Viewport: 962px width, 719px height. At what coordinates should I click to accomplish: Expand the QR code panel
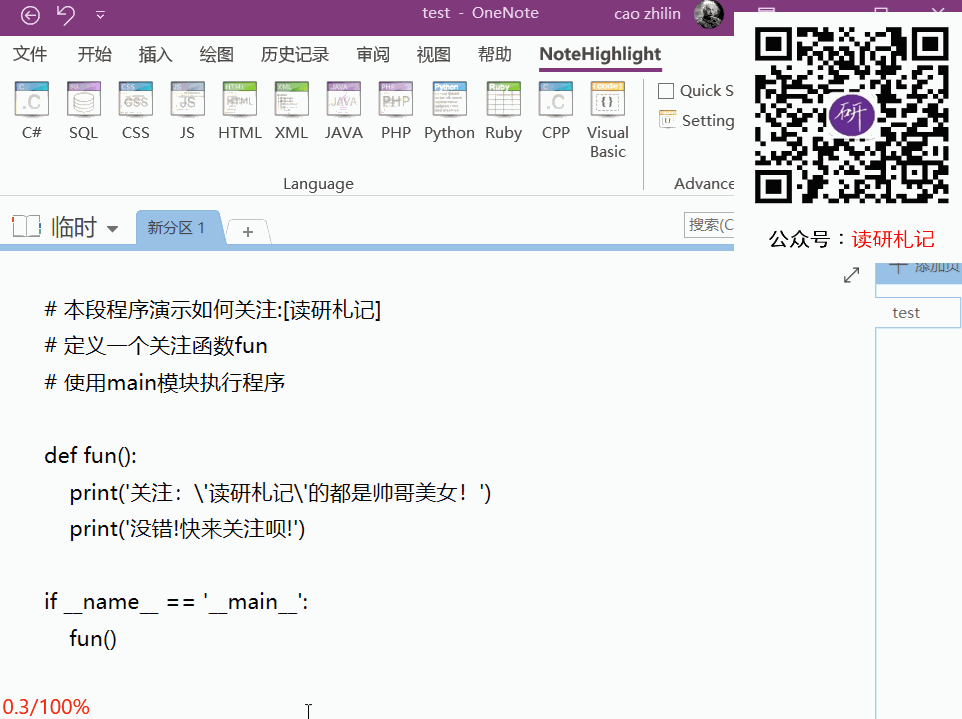(x=851, y=274)
